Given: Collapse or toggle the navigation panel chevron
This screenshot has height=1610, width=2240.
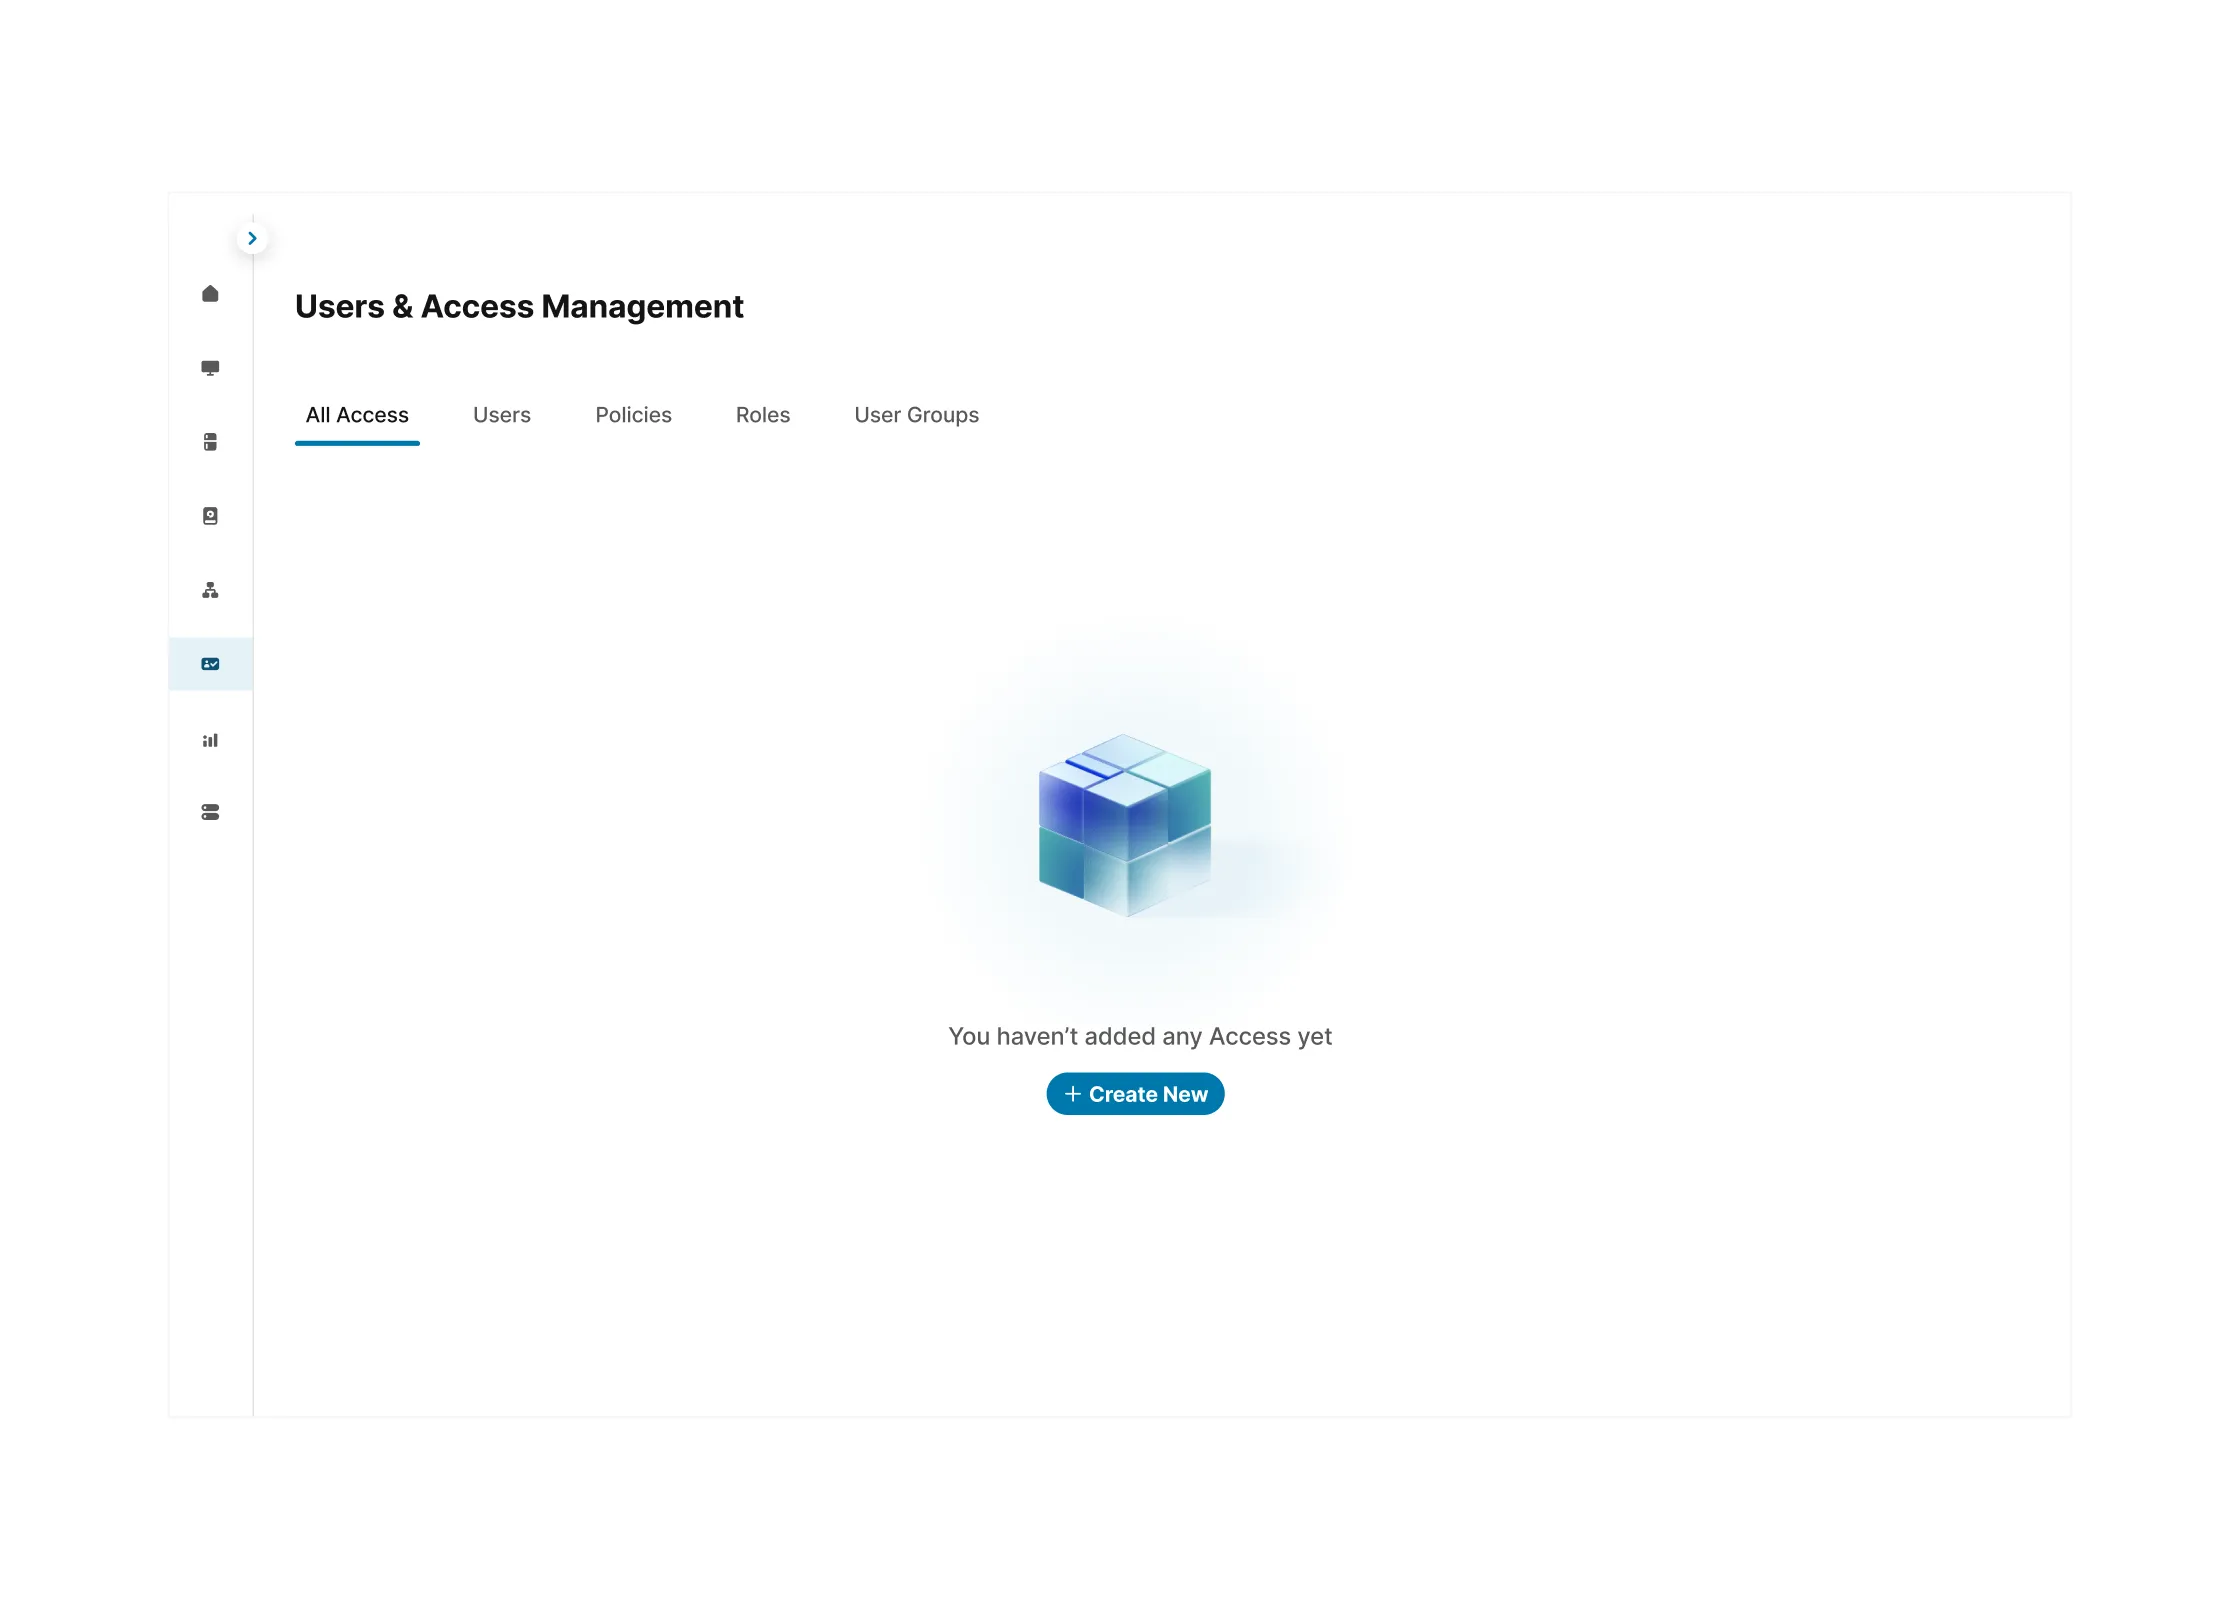Looking at the screenshot, I should coord(252,238).
